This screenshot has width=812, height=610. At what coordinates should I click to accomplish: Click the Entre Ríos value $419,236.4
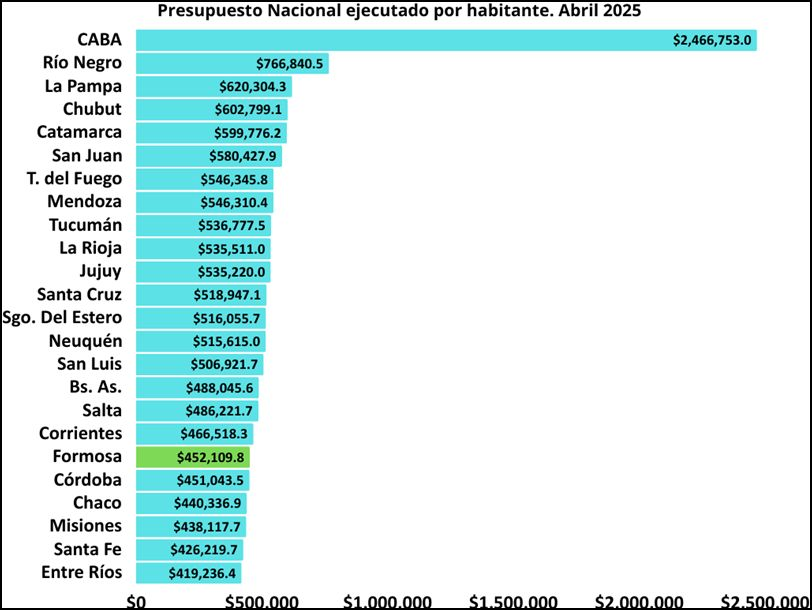point(202,573)
